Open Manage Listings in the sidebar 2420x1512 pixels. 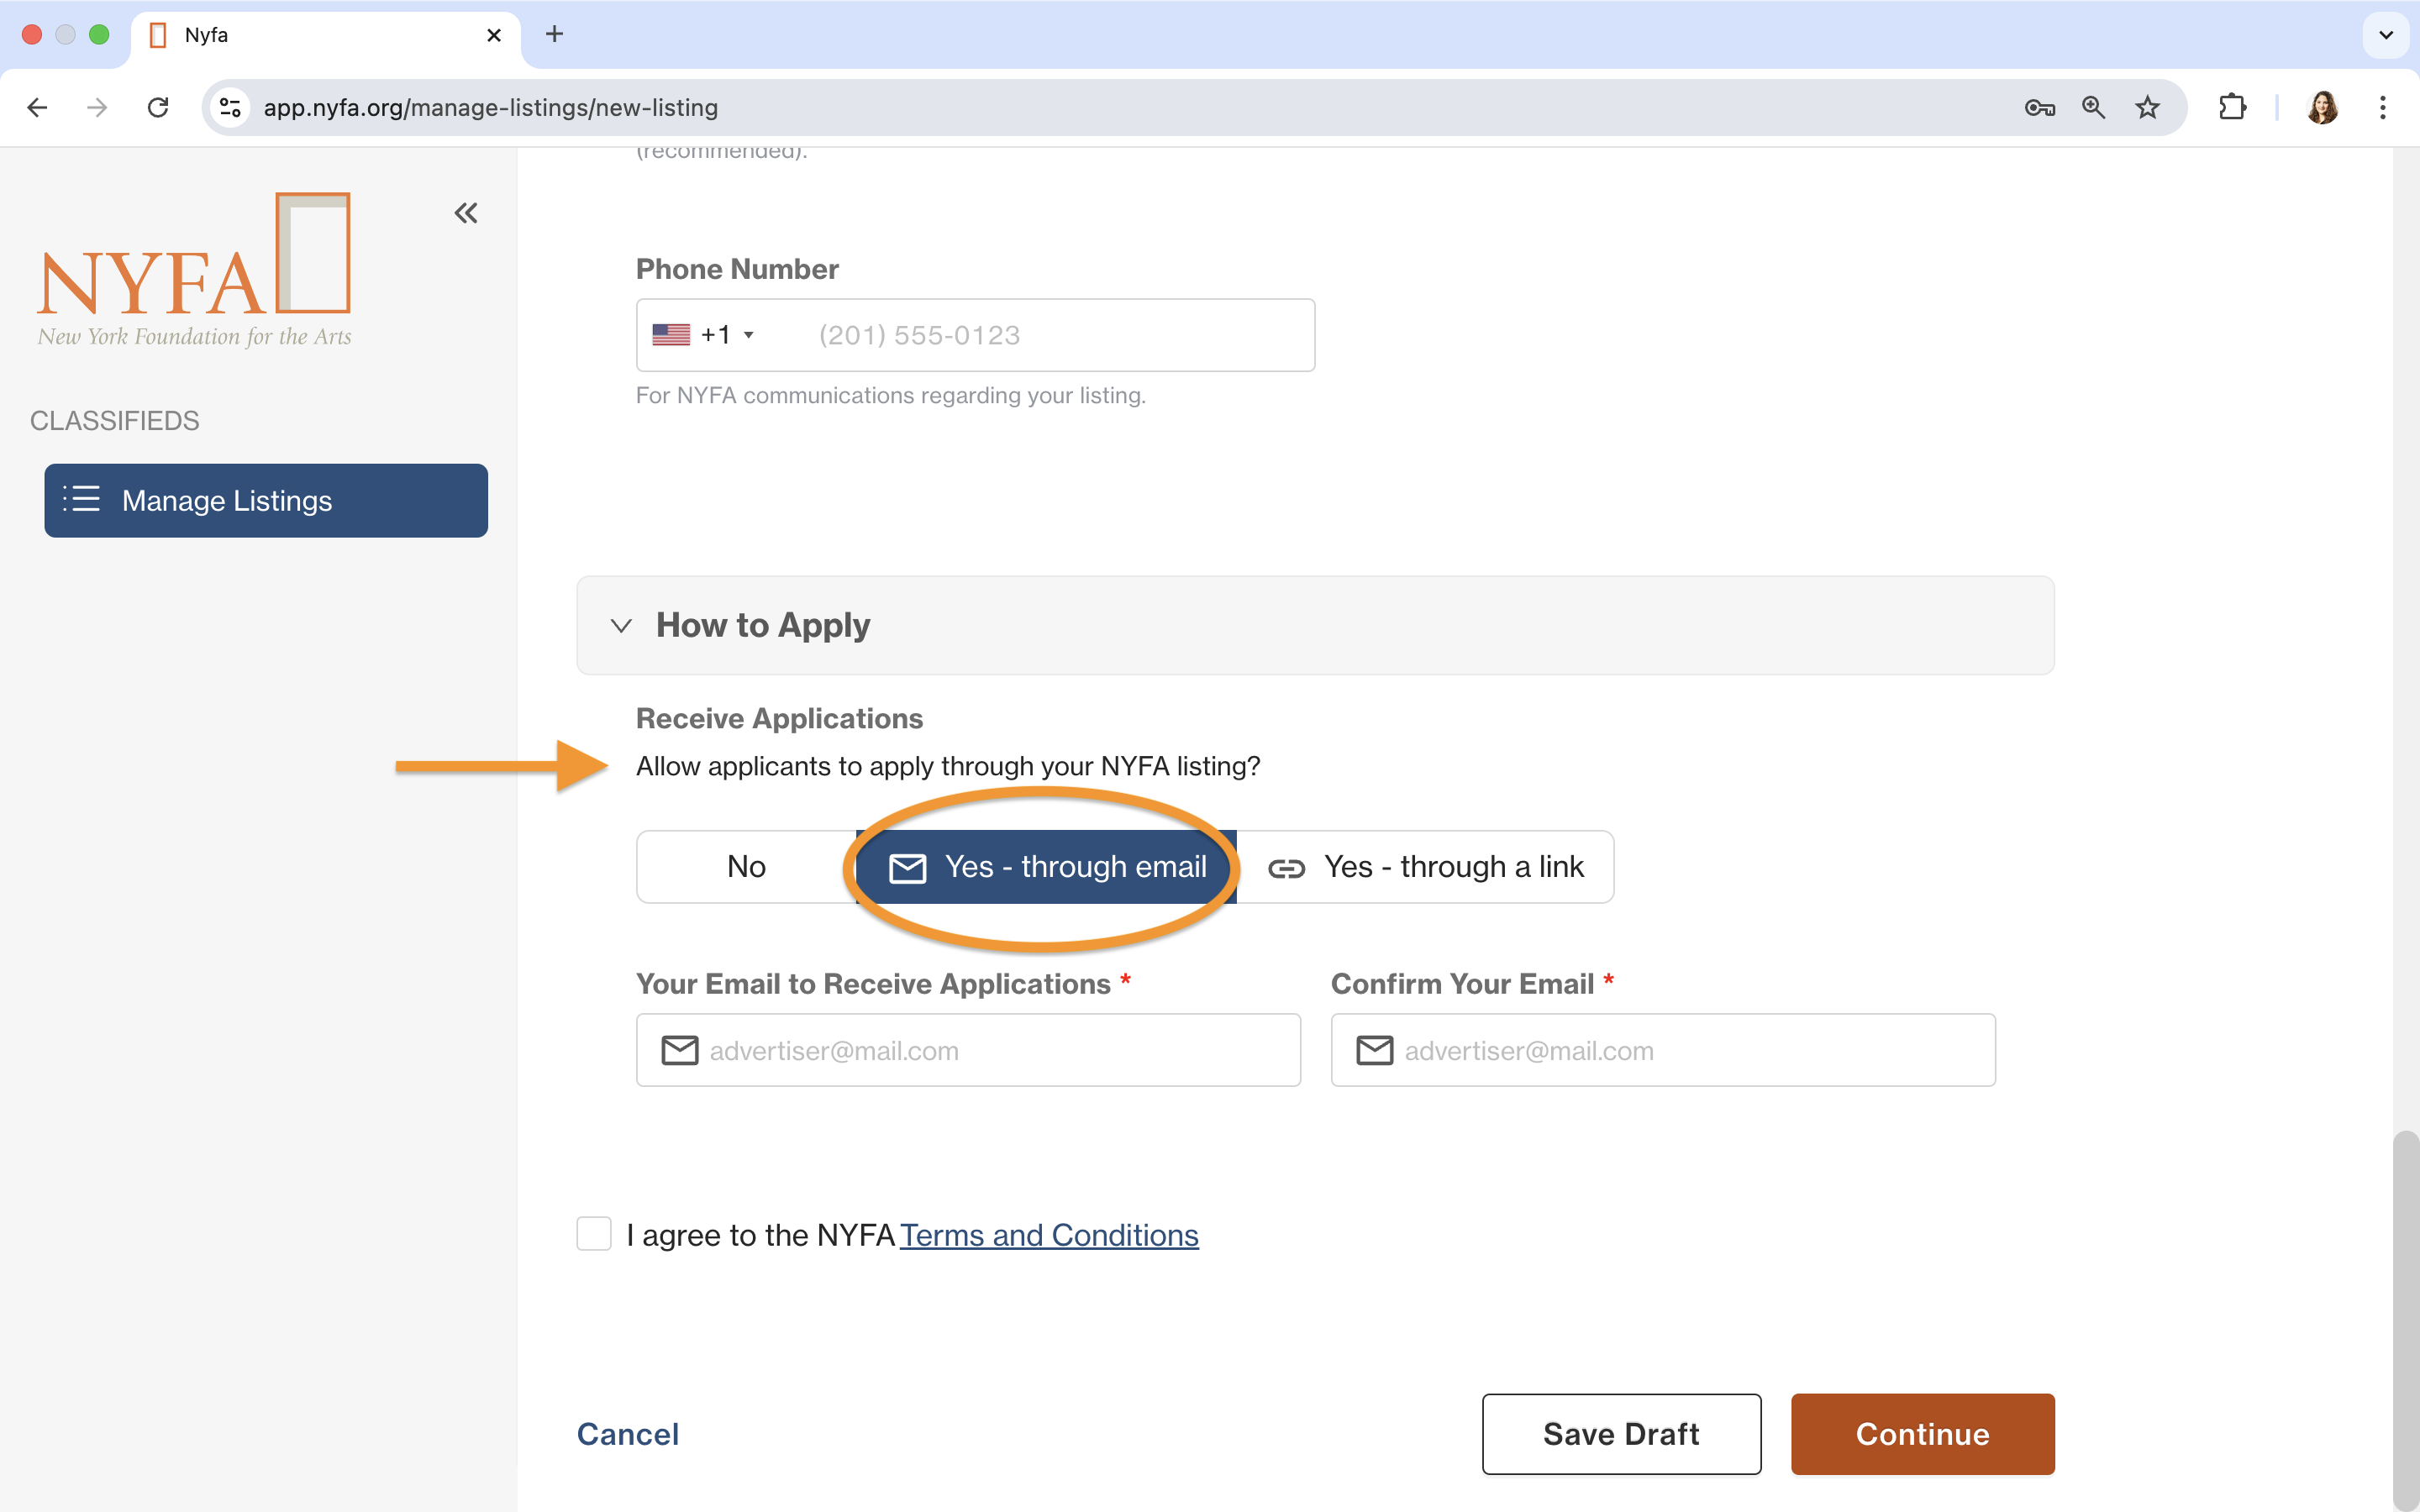[266, 500]
